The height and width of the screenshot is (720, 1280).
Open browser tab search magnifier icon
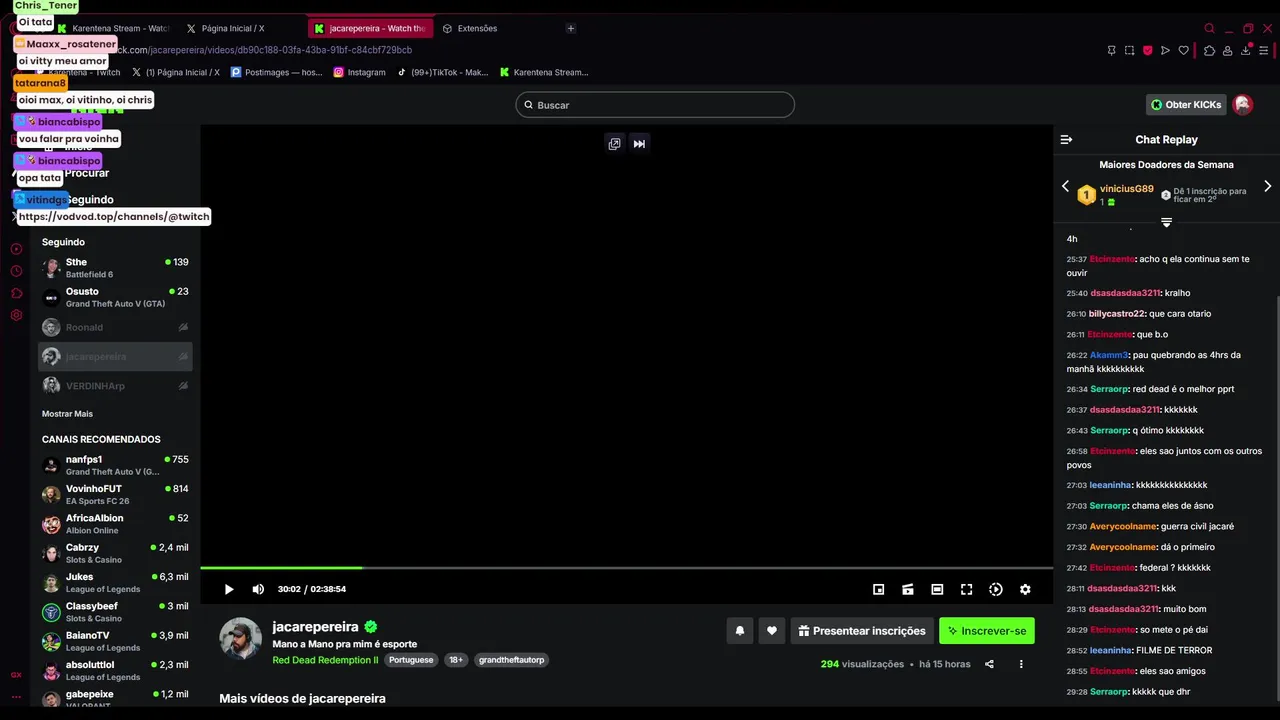[1209, 29]
